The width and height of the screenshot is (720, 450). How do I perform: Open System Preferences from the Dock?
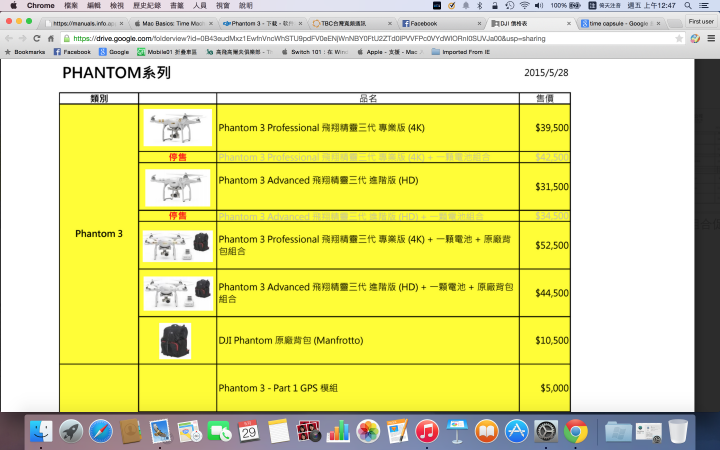point(546,431)
